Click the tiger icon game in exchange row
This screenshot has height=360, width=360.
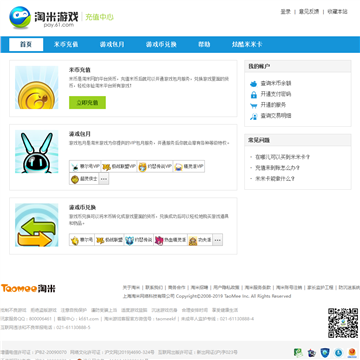pos(100,240)
